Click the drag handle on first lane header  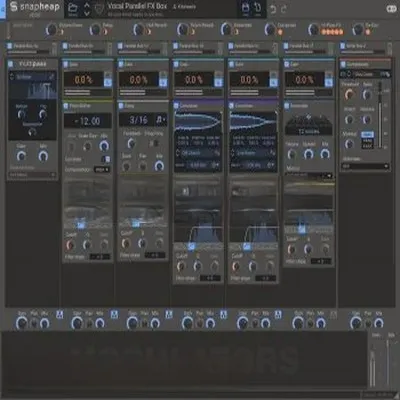(54, 49)
